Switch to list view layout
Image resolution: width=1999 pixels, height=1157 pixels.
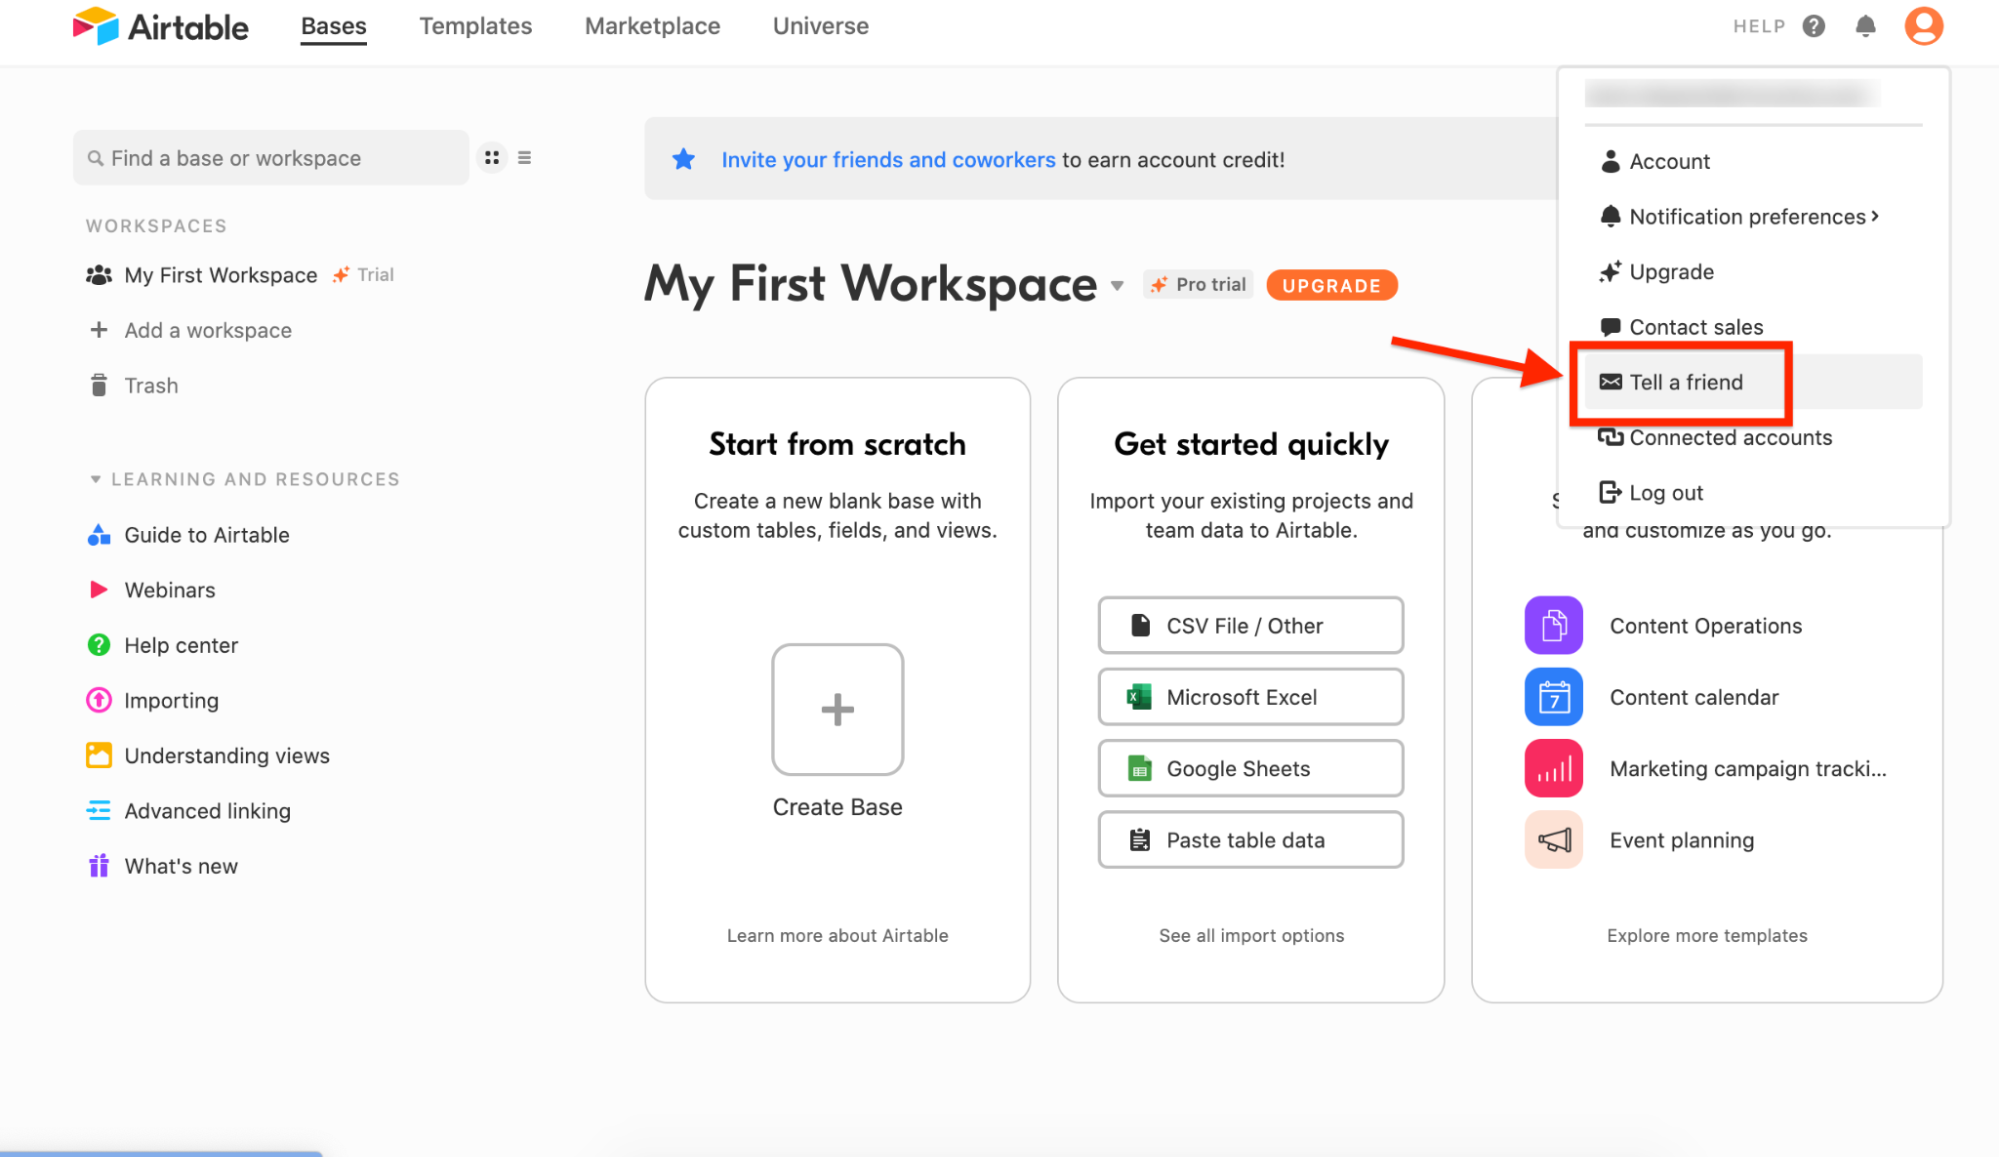(524, 158)
